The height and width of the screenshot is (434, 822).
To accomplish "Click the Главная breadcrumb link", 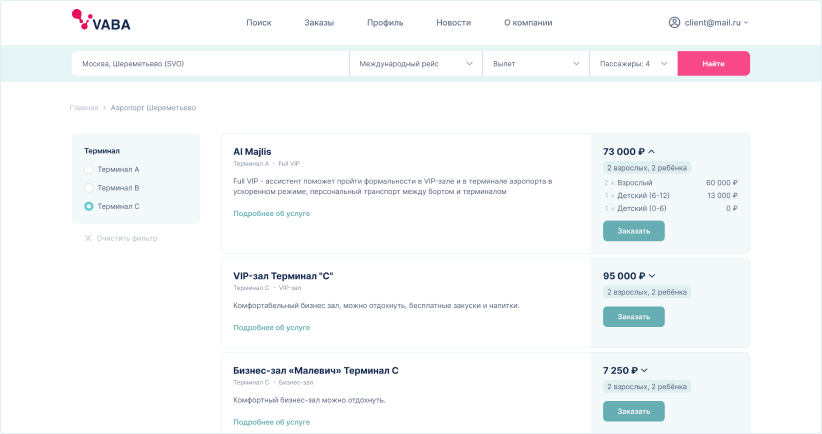I will pyautogui.click(x=84, y=107).
